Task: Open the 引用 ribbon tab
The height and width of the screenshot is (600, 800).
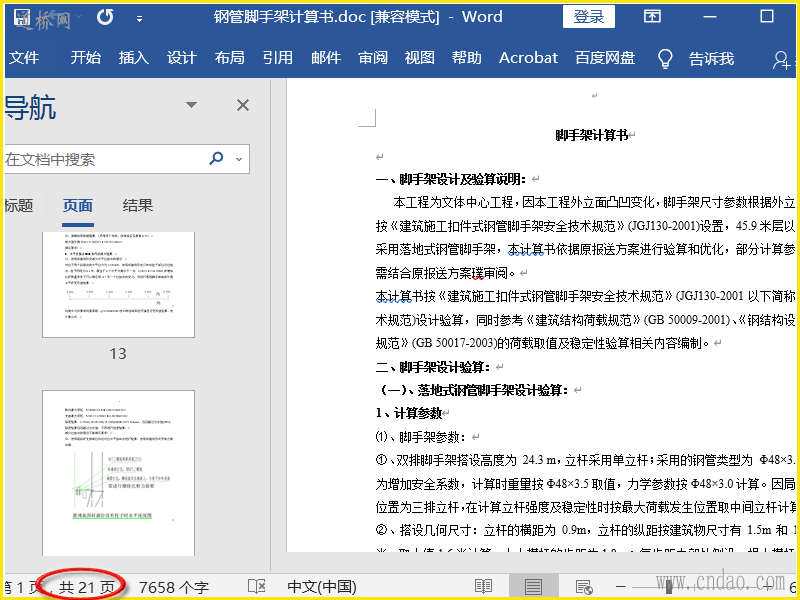Action: pyautogui.click(x=278, y=58)
